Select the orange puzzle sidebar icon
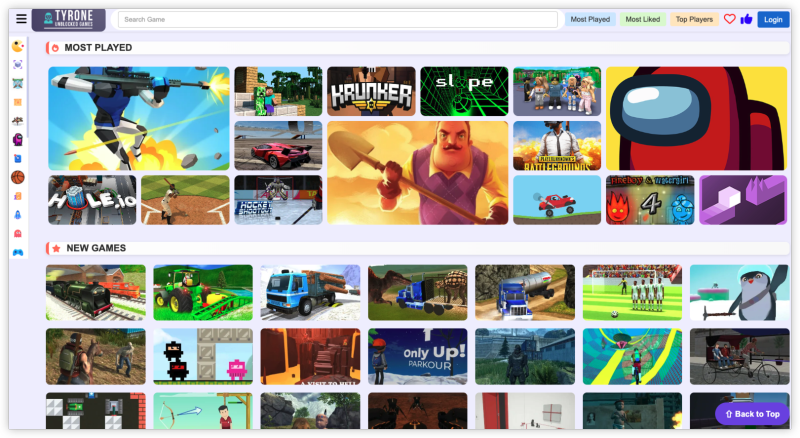Image resolution: width=800 pixels, height=438 pixels. [x=18, y=196]
